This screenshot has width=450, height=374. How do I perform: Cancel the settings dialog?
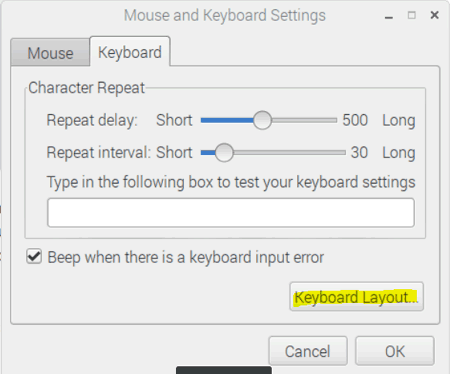pyautogui.click(x=308, y=351)
